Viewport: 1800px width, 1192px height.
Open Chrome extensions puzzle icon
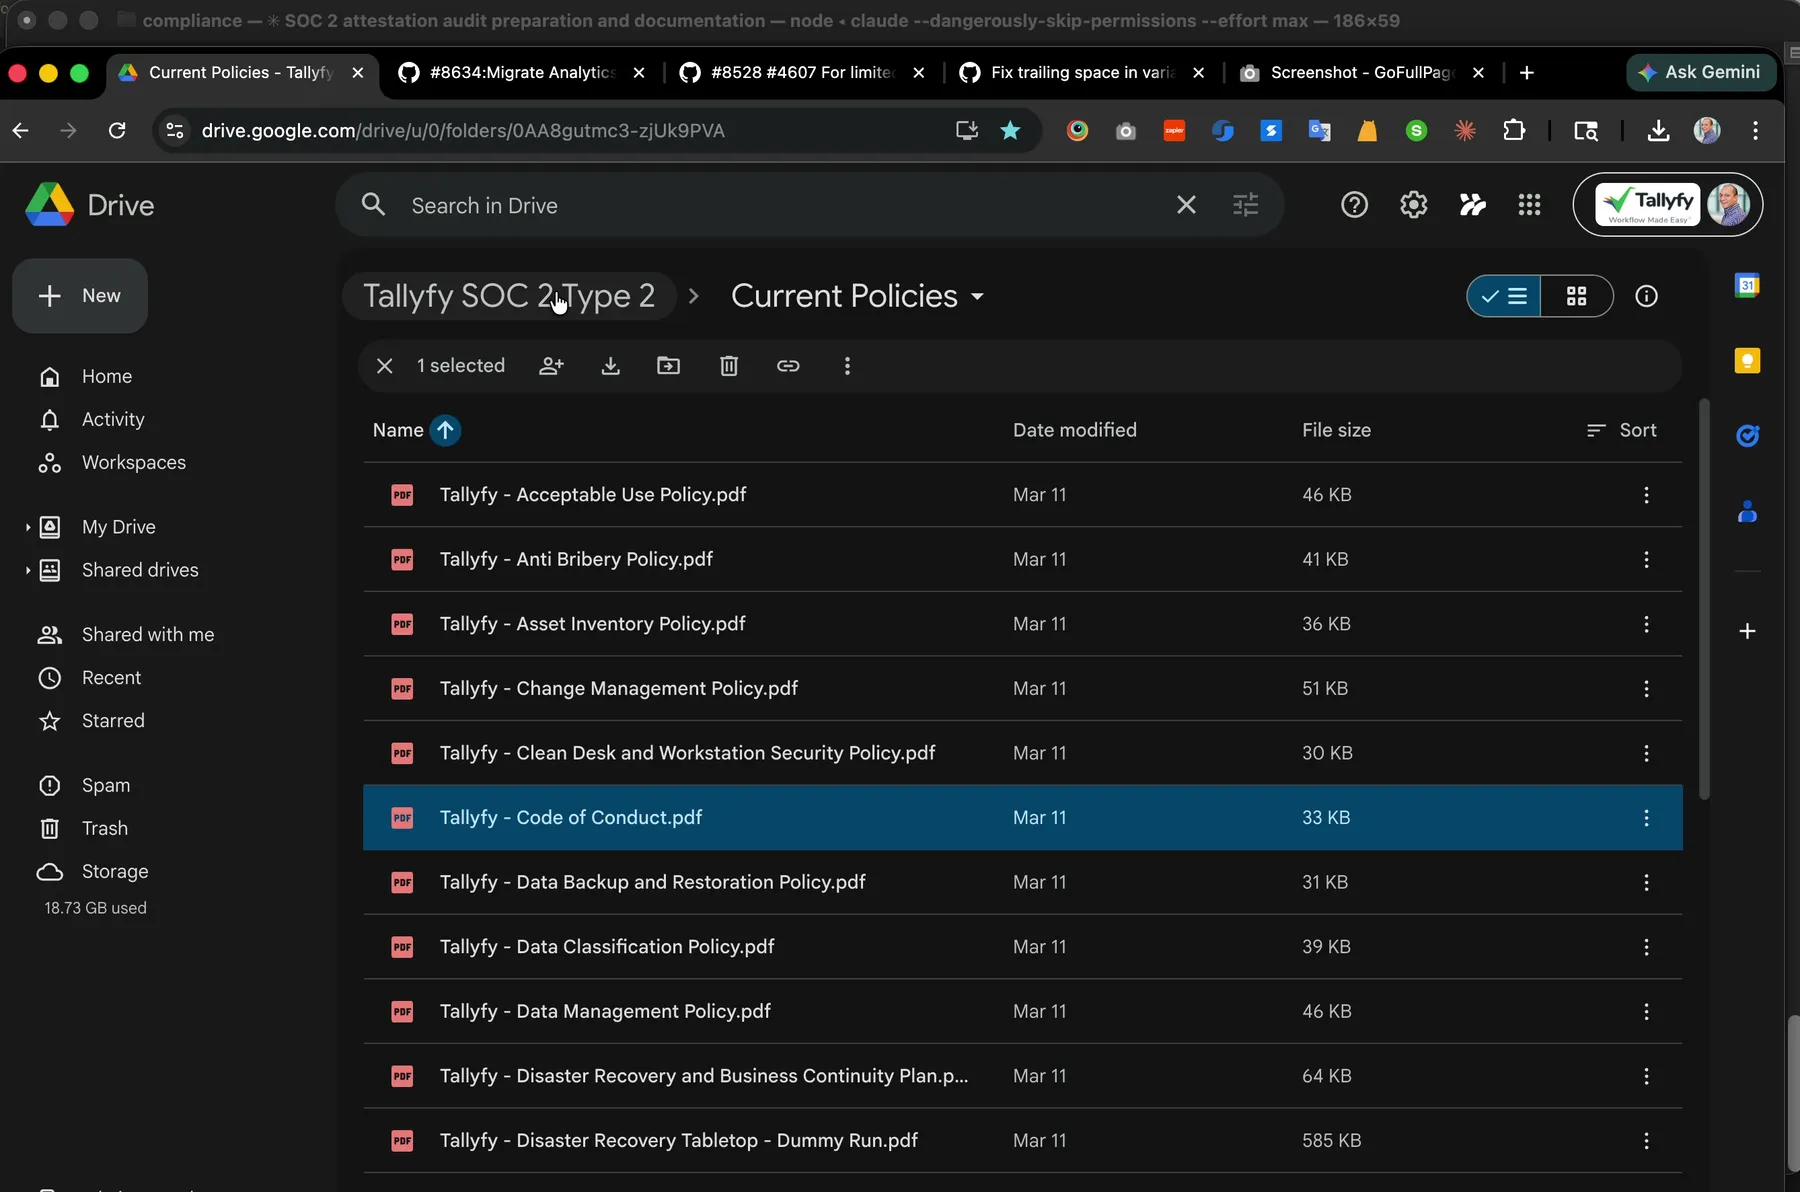click(x=1514, y=130)
